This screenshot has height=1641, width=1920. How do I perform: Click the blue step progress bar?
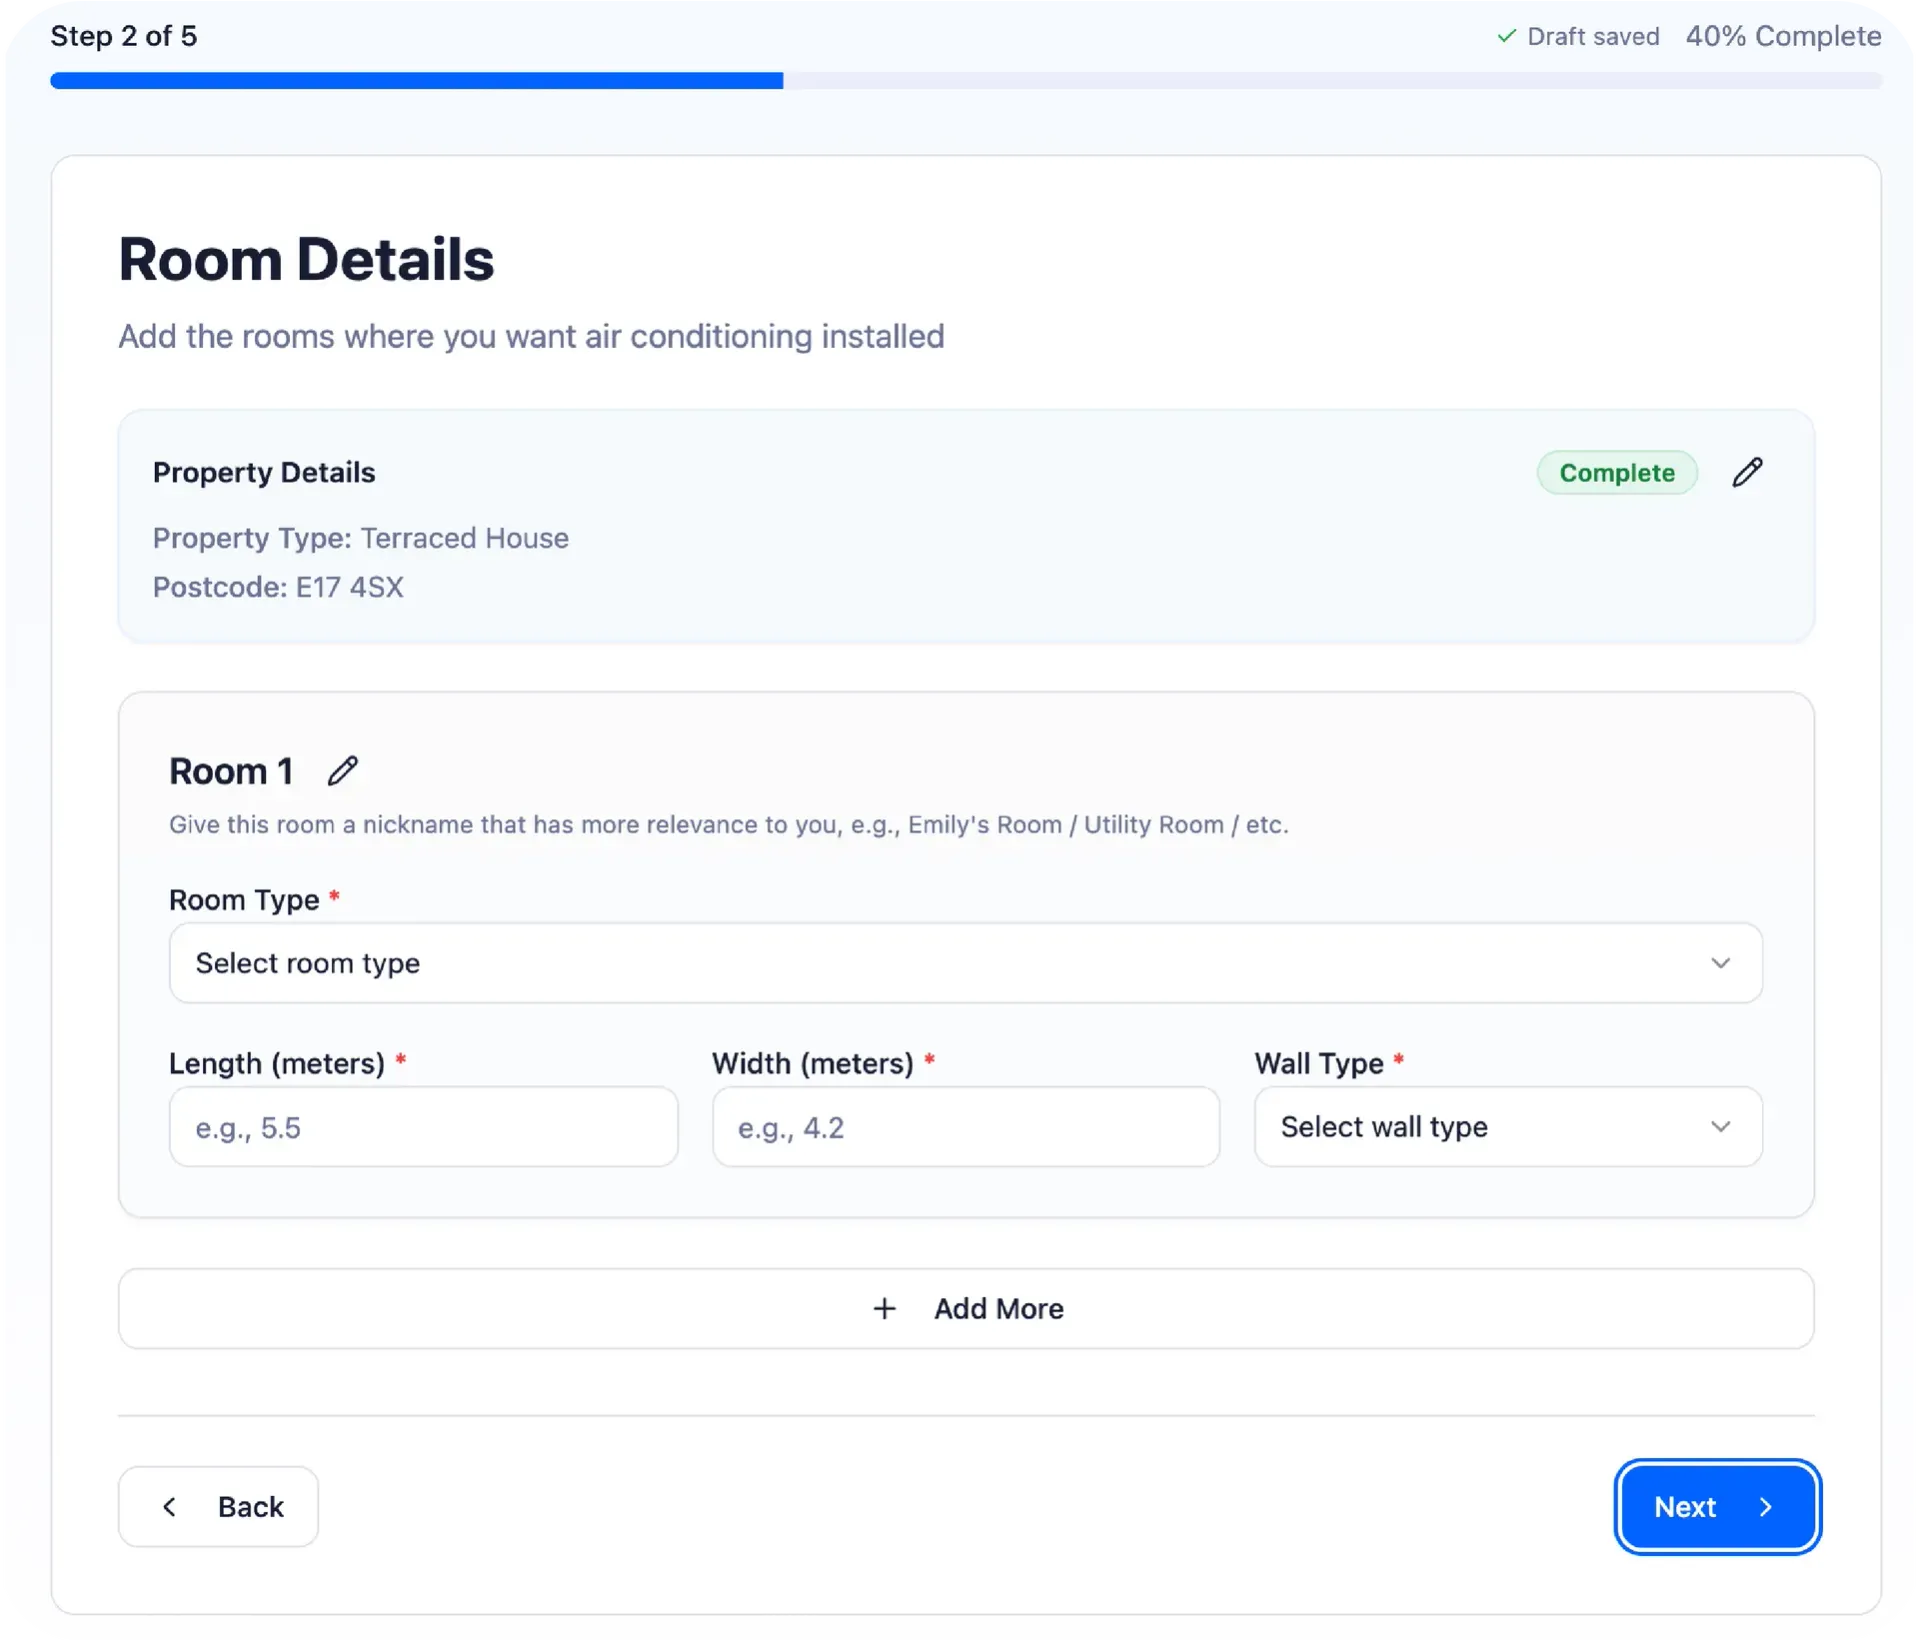tap(416, 81)
